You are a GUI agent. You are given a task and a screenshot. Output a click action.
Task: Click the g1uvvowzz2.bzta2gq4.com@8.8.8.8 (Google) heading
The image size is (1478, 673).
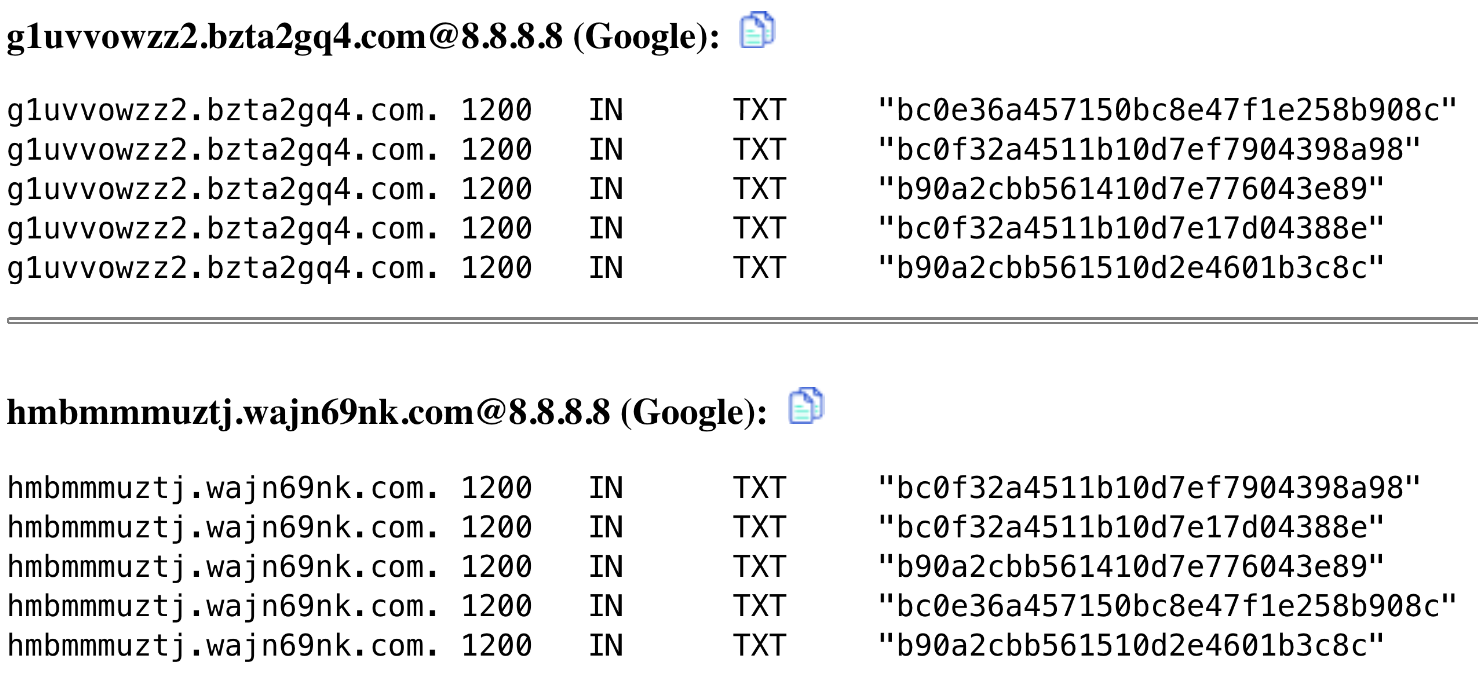point(363,37)
